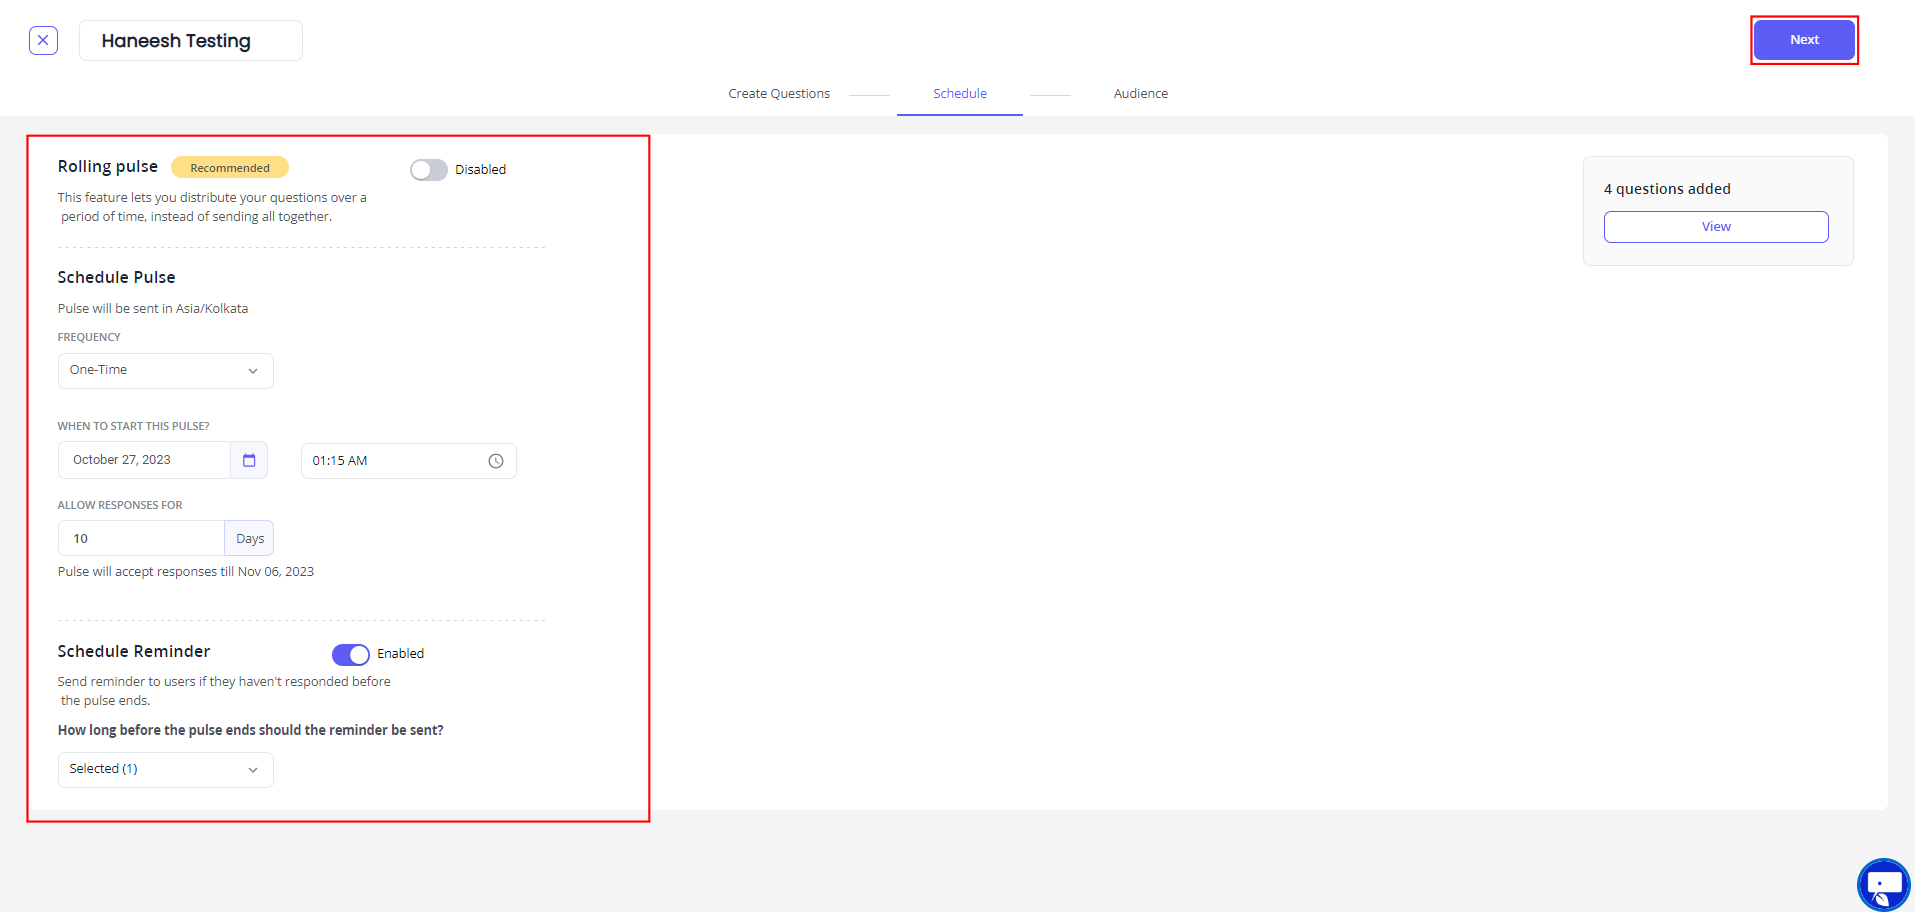Click the Next button
This screenshot has height=912, width=1915.
[x=1804, y=40]
